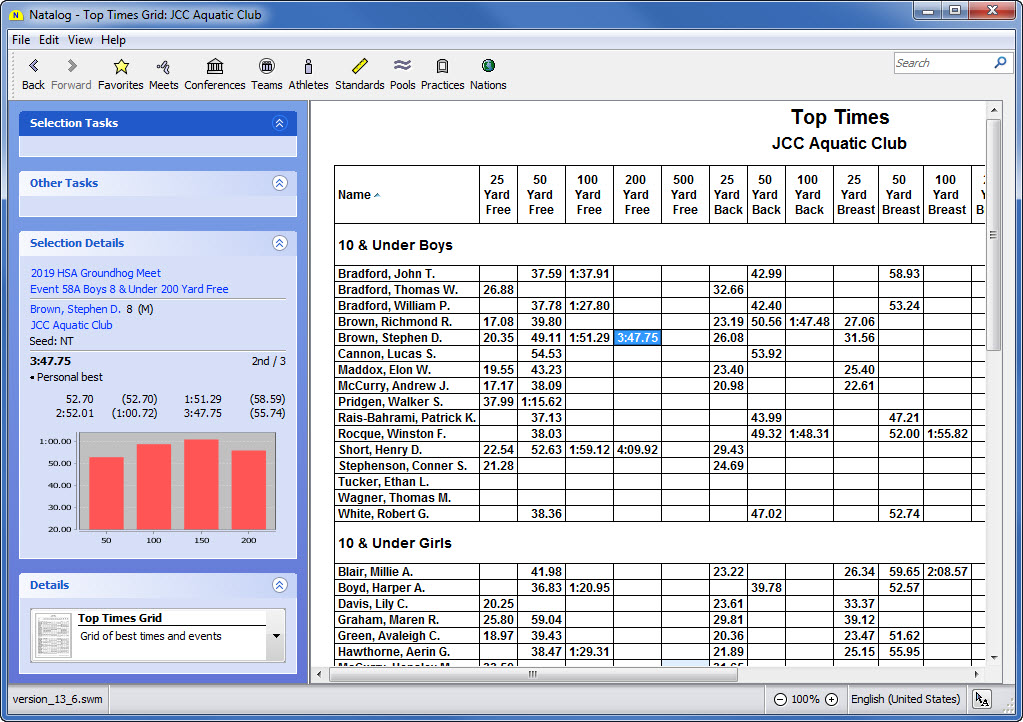Click the Back navigation arrow
The image size is (1023, 722).
(33, 67)
